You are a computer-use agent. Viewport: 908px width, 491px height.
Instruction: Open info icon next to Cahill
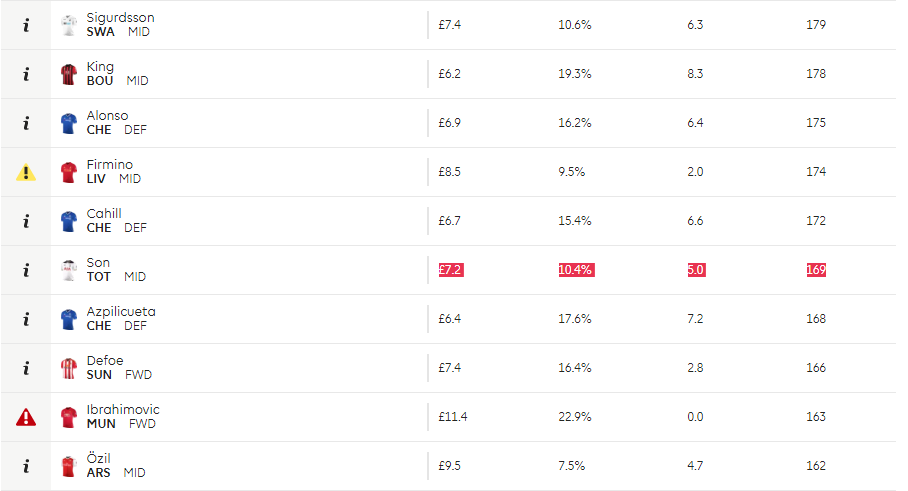point(26,221)
